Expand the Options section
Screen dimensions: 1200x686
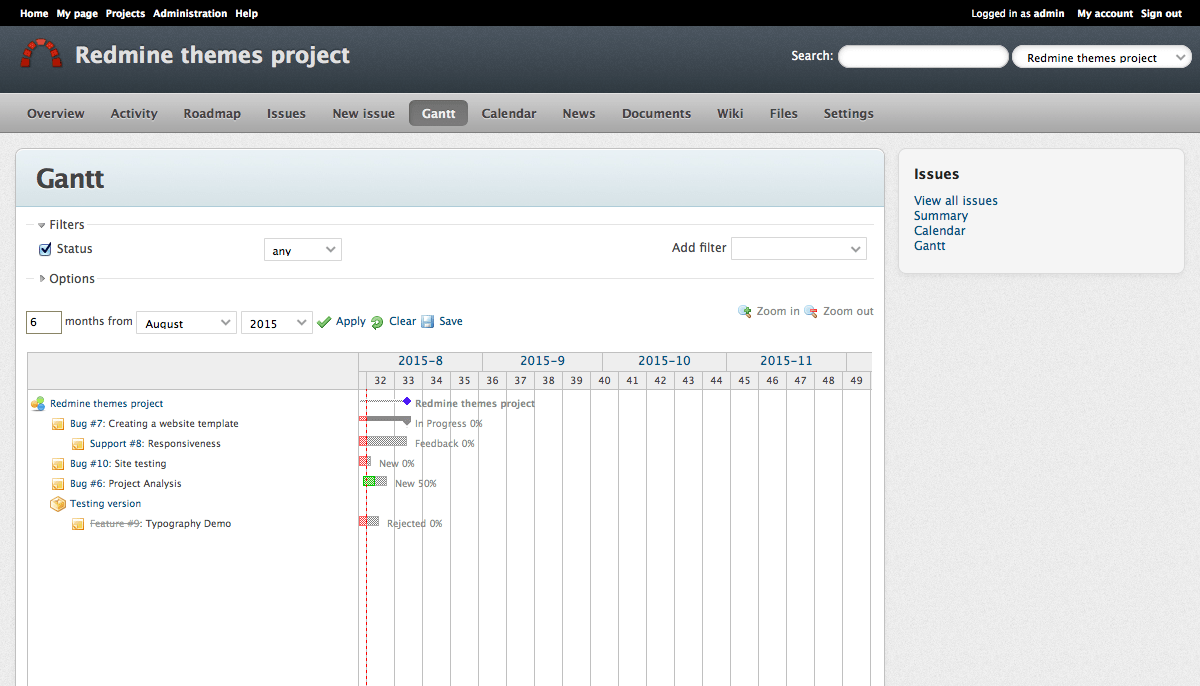pos(66,279)
